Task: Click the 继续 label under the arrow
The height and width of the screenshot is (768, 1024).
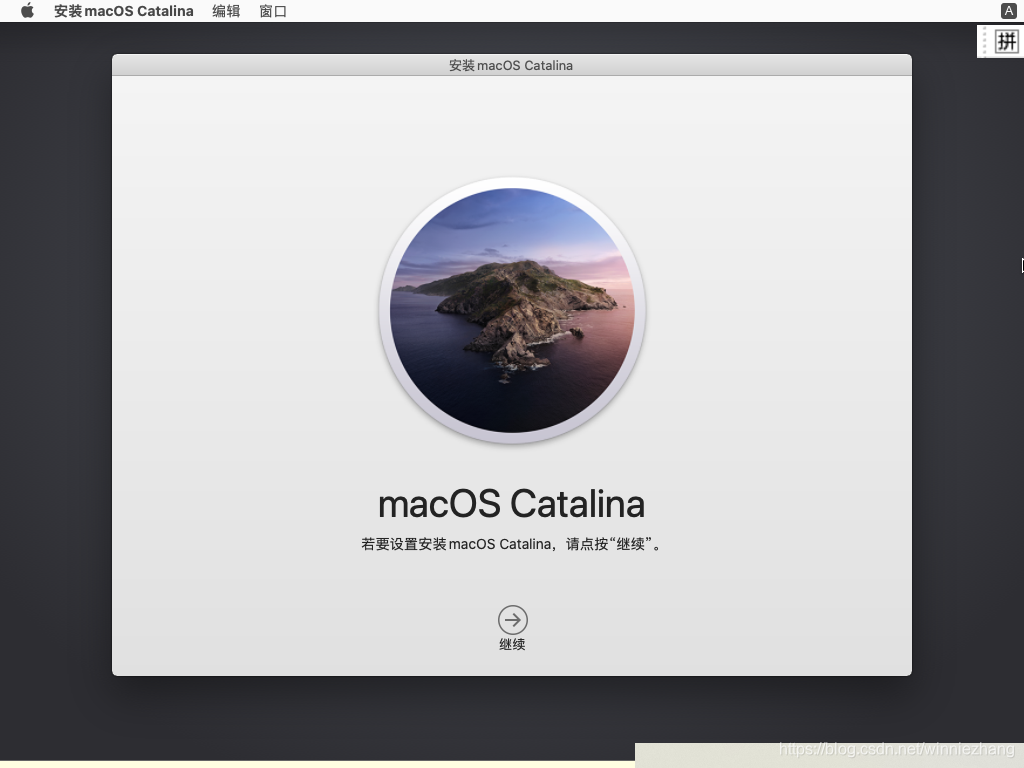Action: 513,645
